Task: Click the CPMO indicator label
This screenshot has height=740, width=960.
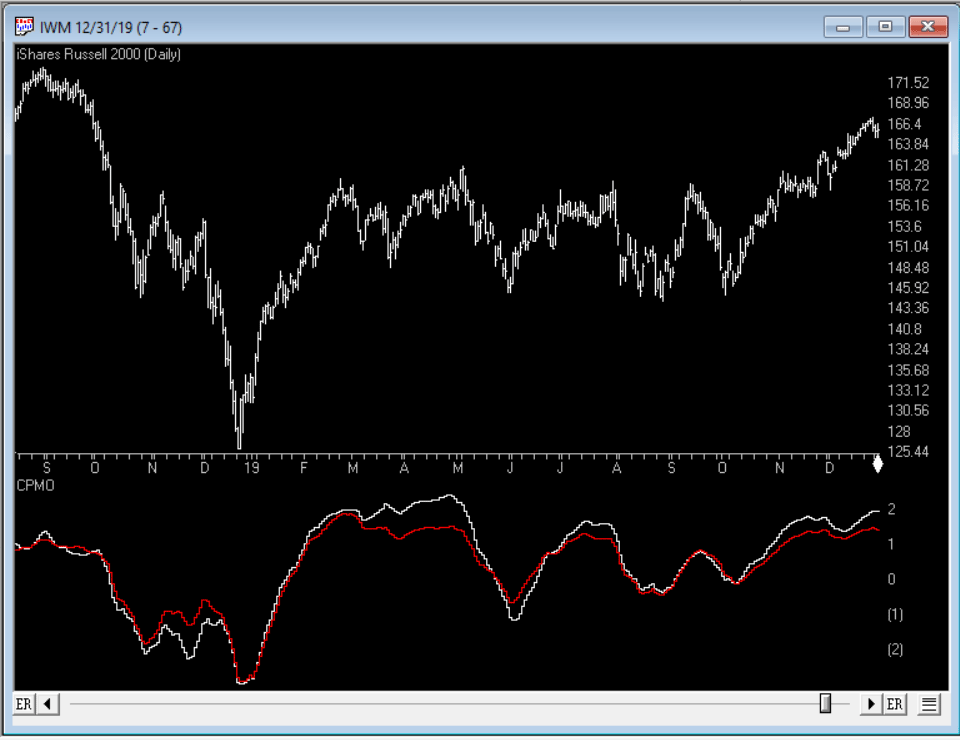Action: pos(36,485)
